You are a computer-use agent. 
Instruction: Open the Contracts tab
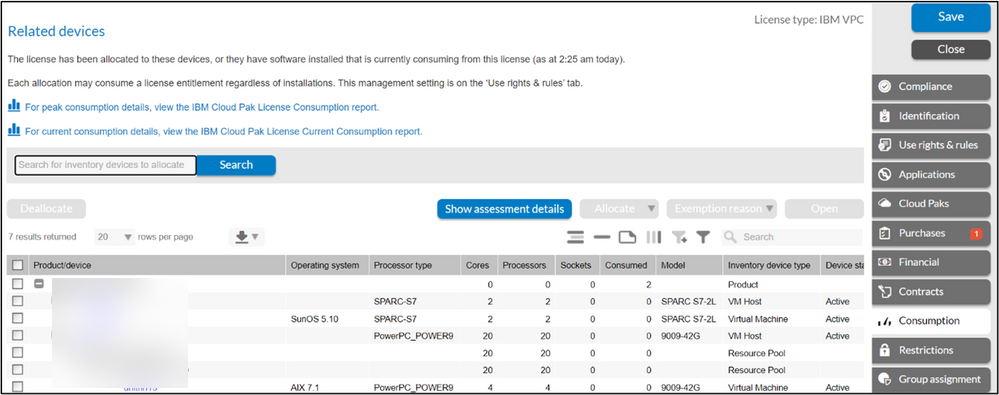tap(931, 292)
